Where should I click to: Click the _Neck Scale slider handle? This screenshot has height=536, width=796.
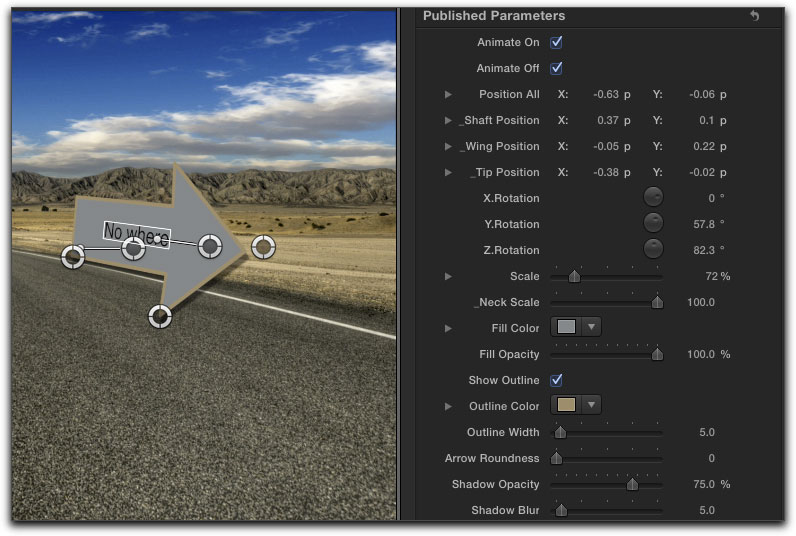click(657, 302)
